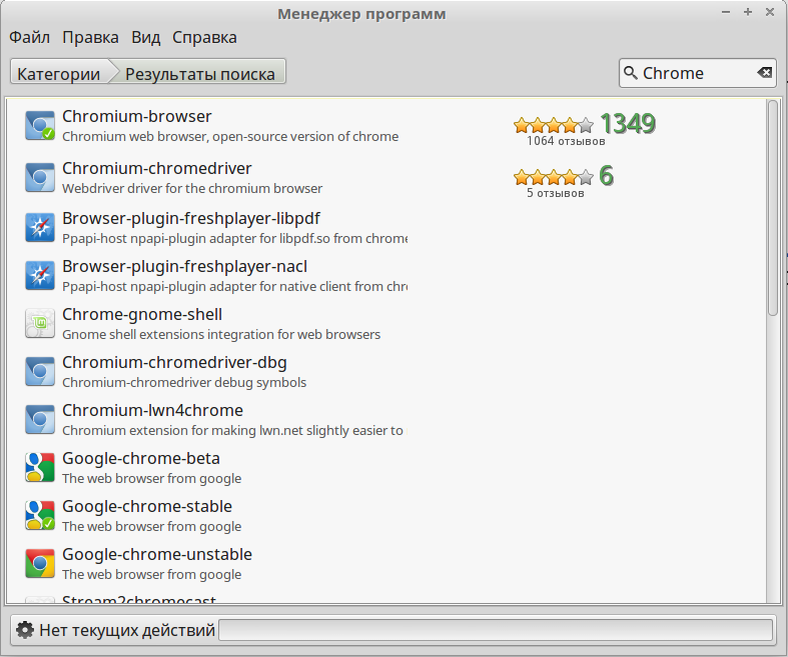Click the Chrome-gnome-shell package icon
The height and width of the screenshot is (657, 788).
coord(40,323)
